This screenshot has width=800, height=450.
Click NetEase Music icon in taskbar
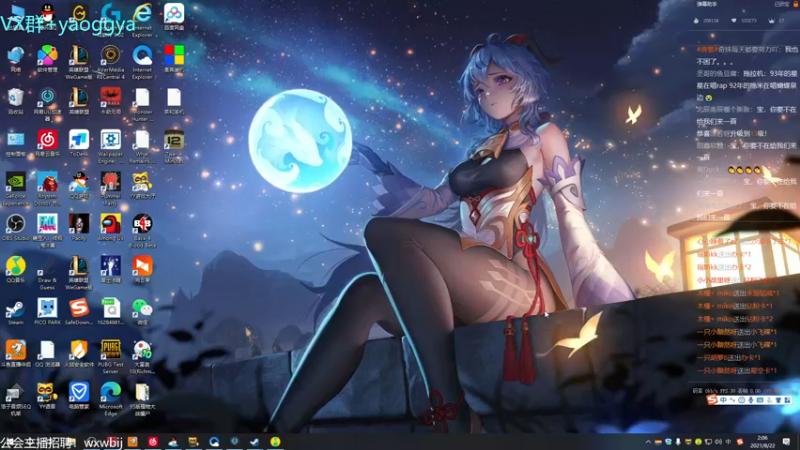tap(153, 441)
